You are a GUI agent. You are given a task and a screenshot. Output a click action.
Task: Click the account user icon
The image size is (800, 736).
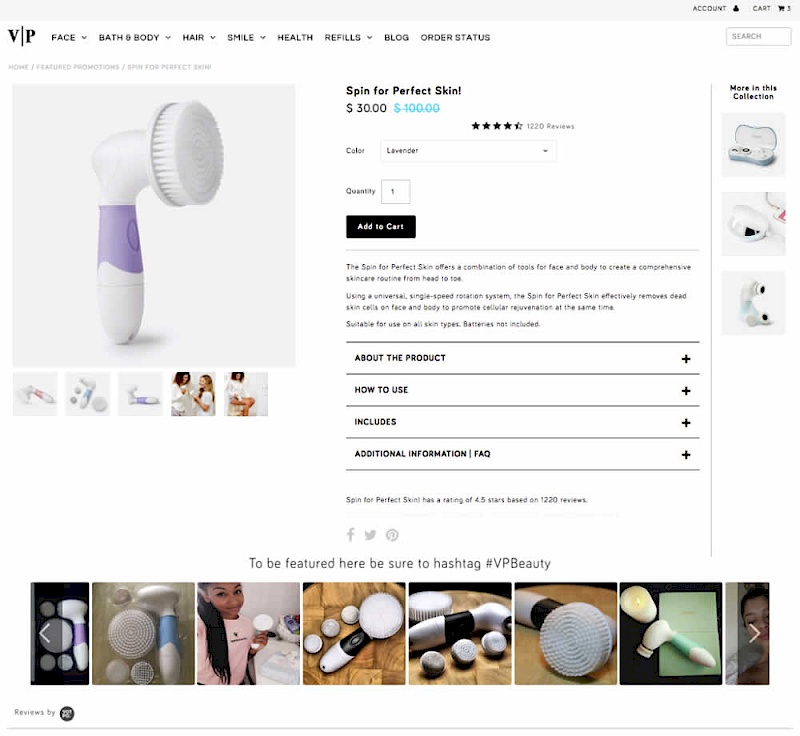[x=736, y=8]
